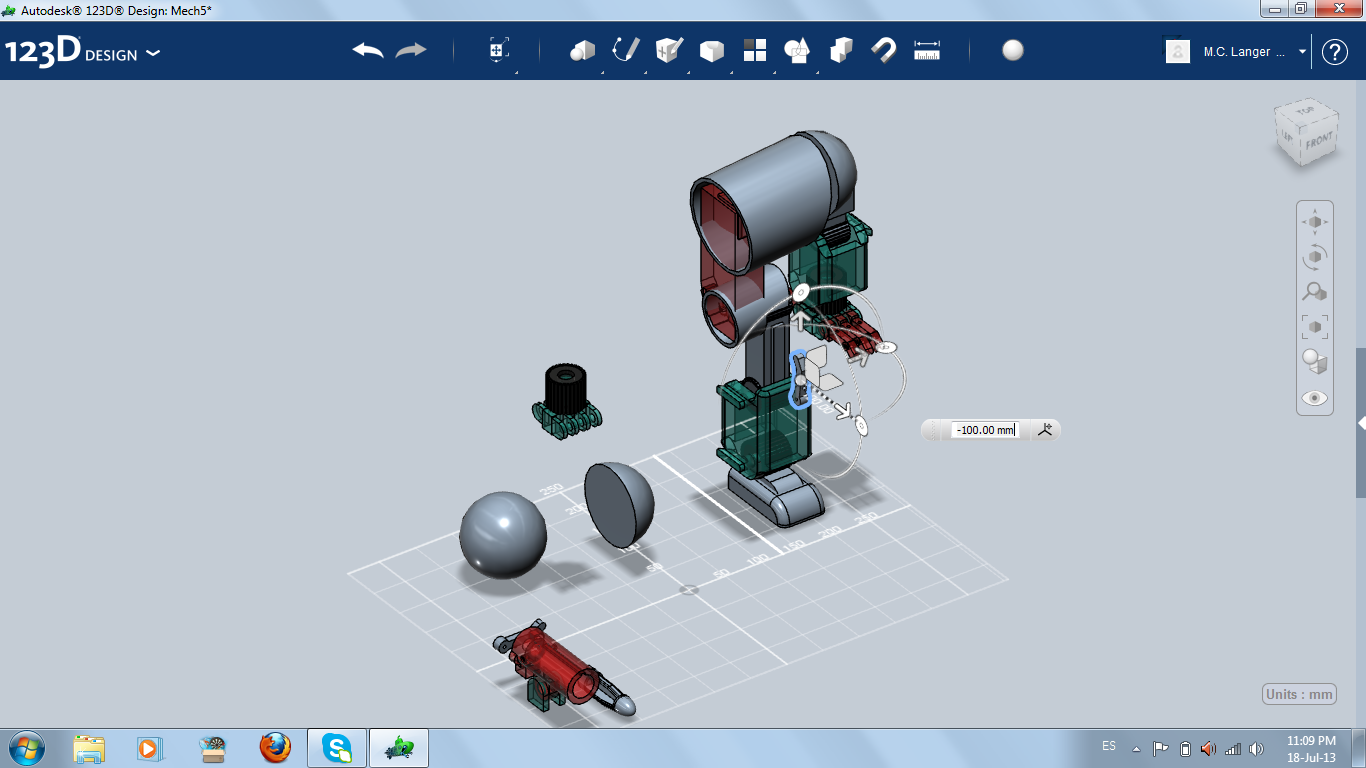The width and height of the screenshot is (1366, 768).
Task: Select the red cannon model near the grid
Action: 565,670
